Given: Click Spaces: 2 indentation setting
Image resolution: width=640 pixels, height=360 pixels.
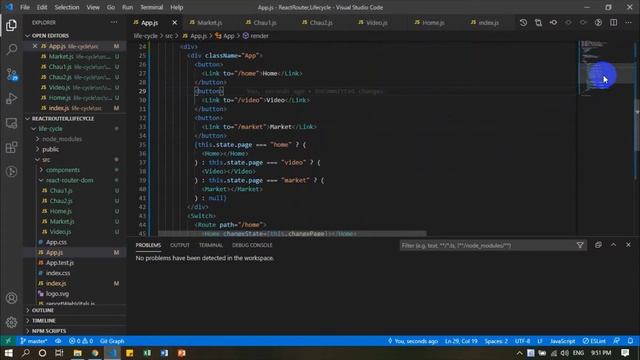Looking at the screenshot, I should tap(496, 341).
